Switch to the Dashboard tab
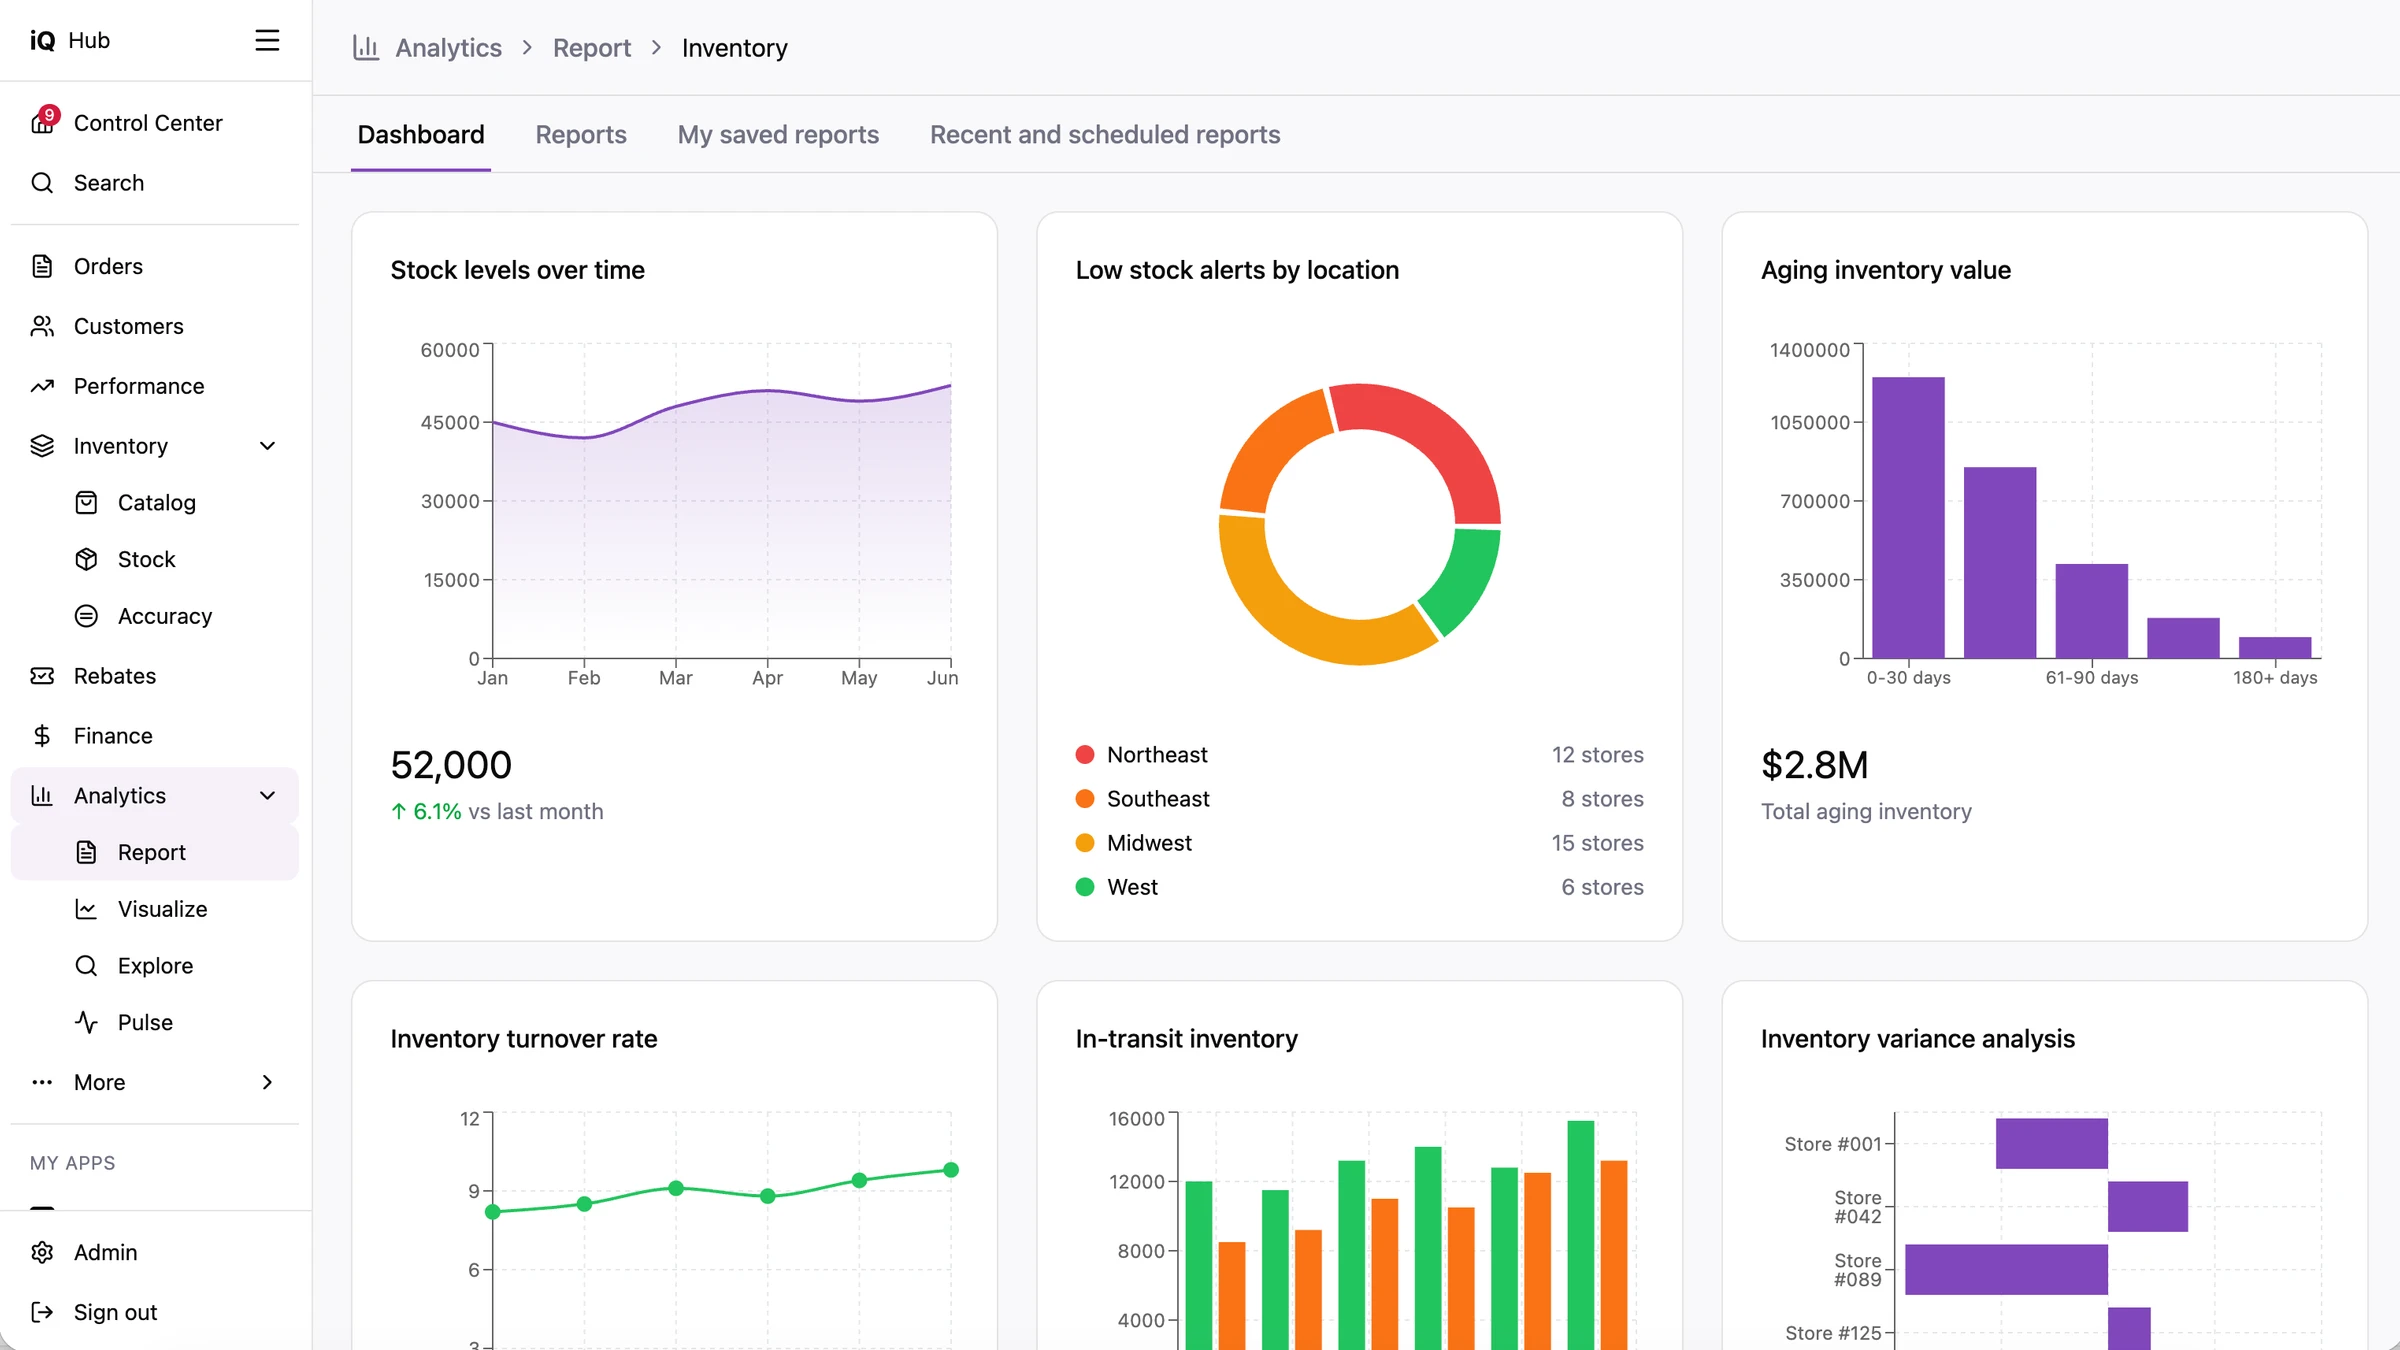The image size is (2400, 1350). click(x=421, y=135)
